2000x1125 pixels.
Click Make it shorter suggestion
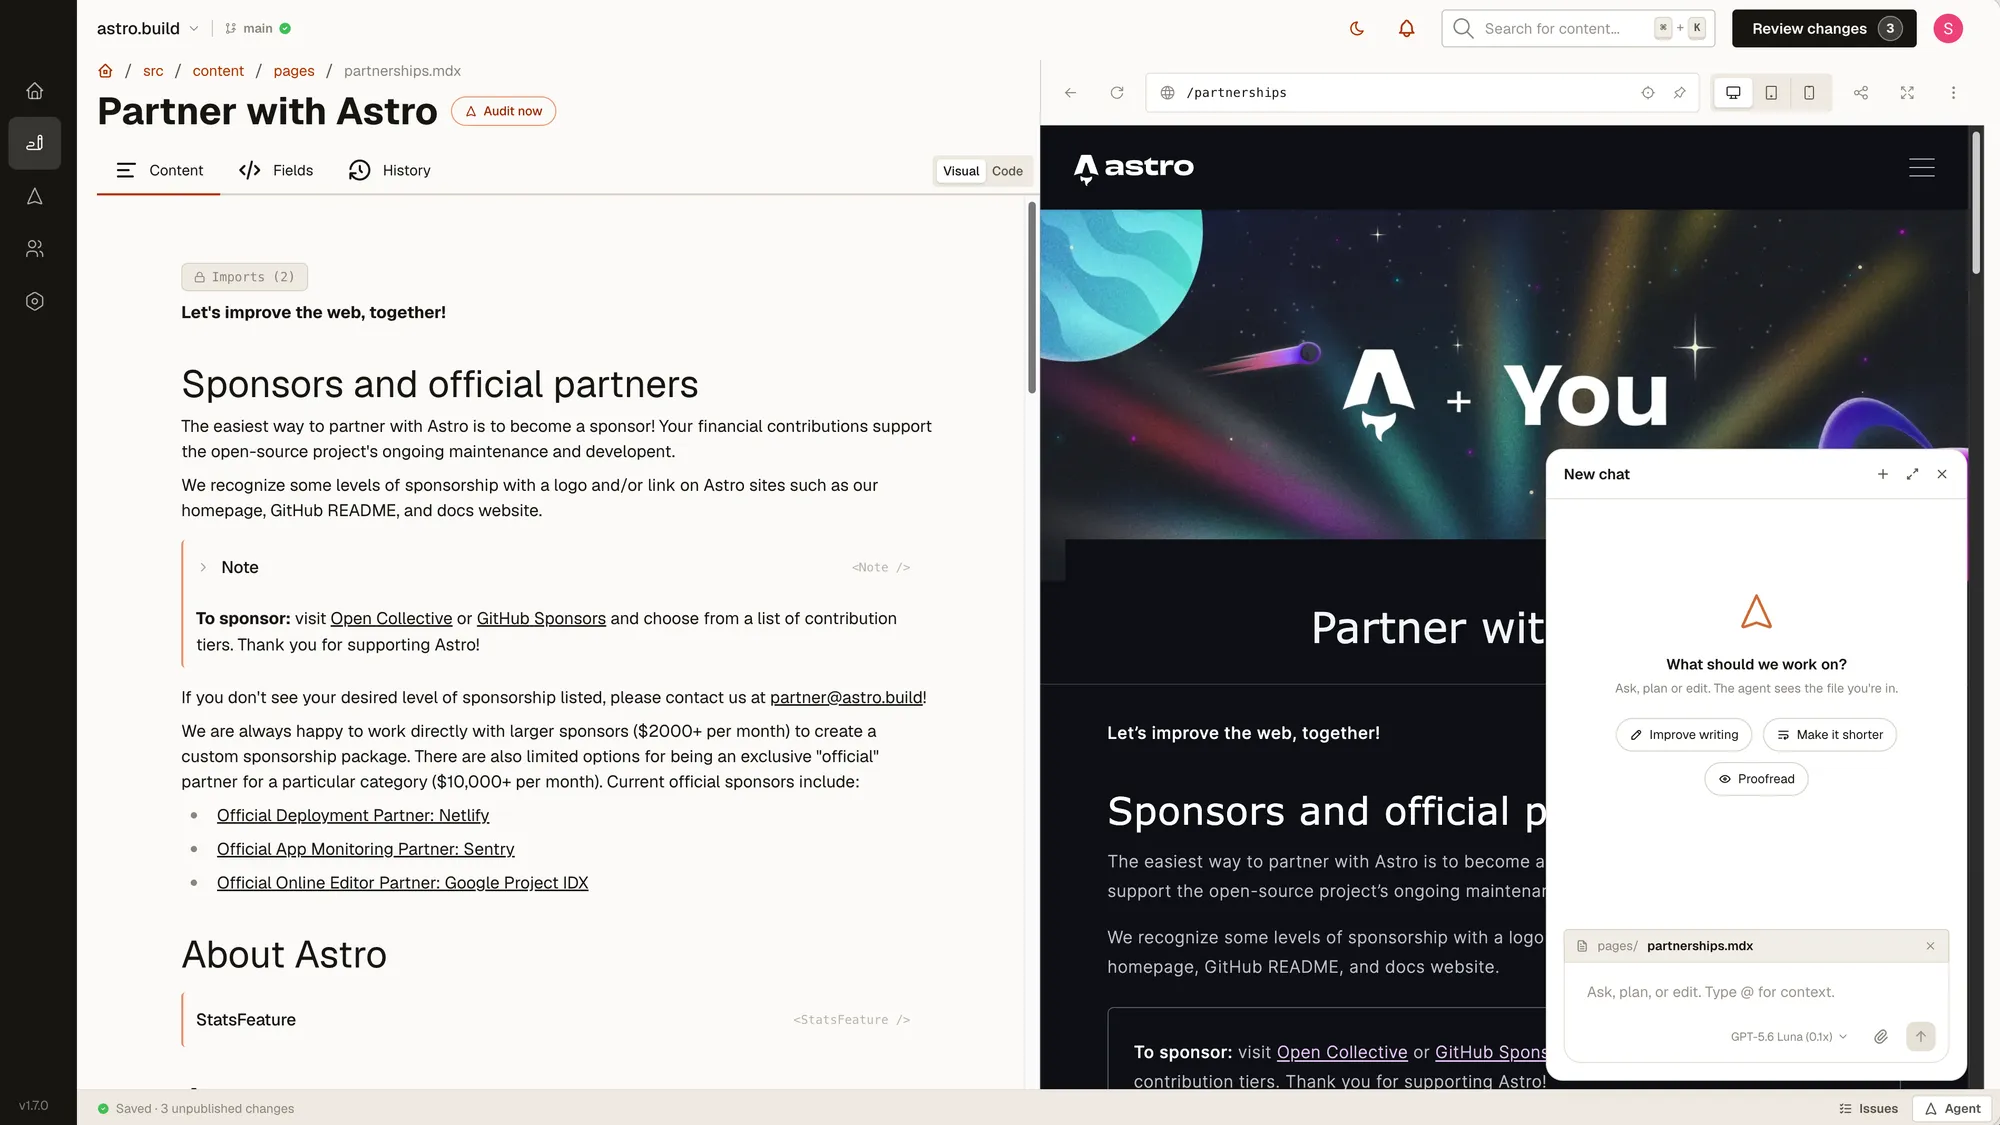pos(1829,735)
